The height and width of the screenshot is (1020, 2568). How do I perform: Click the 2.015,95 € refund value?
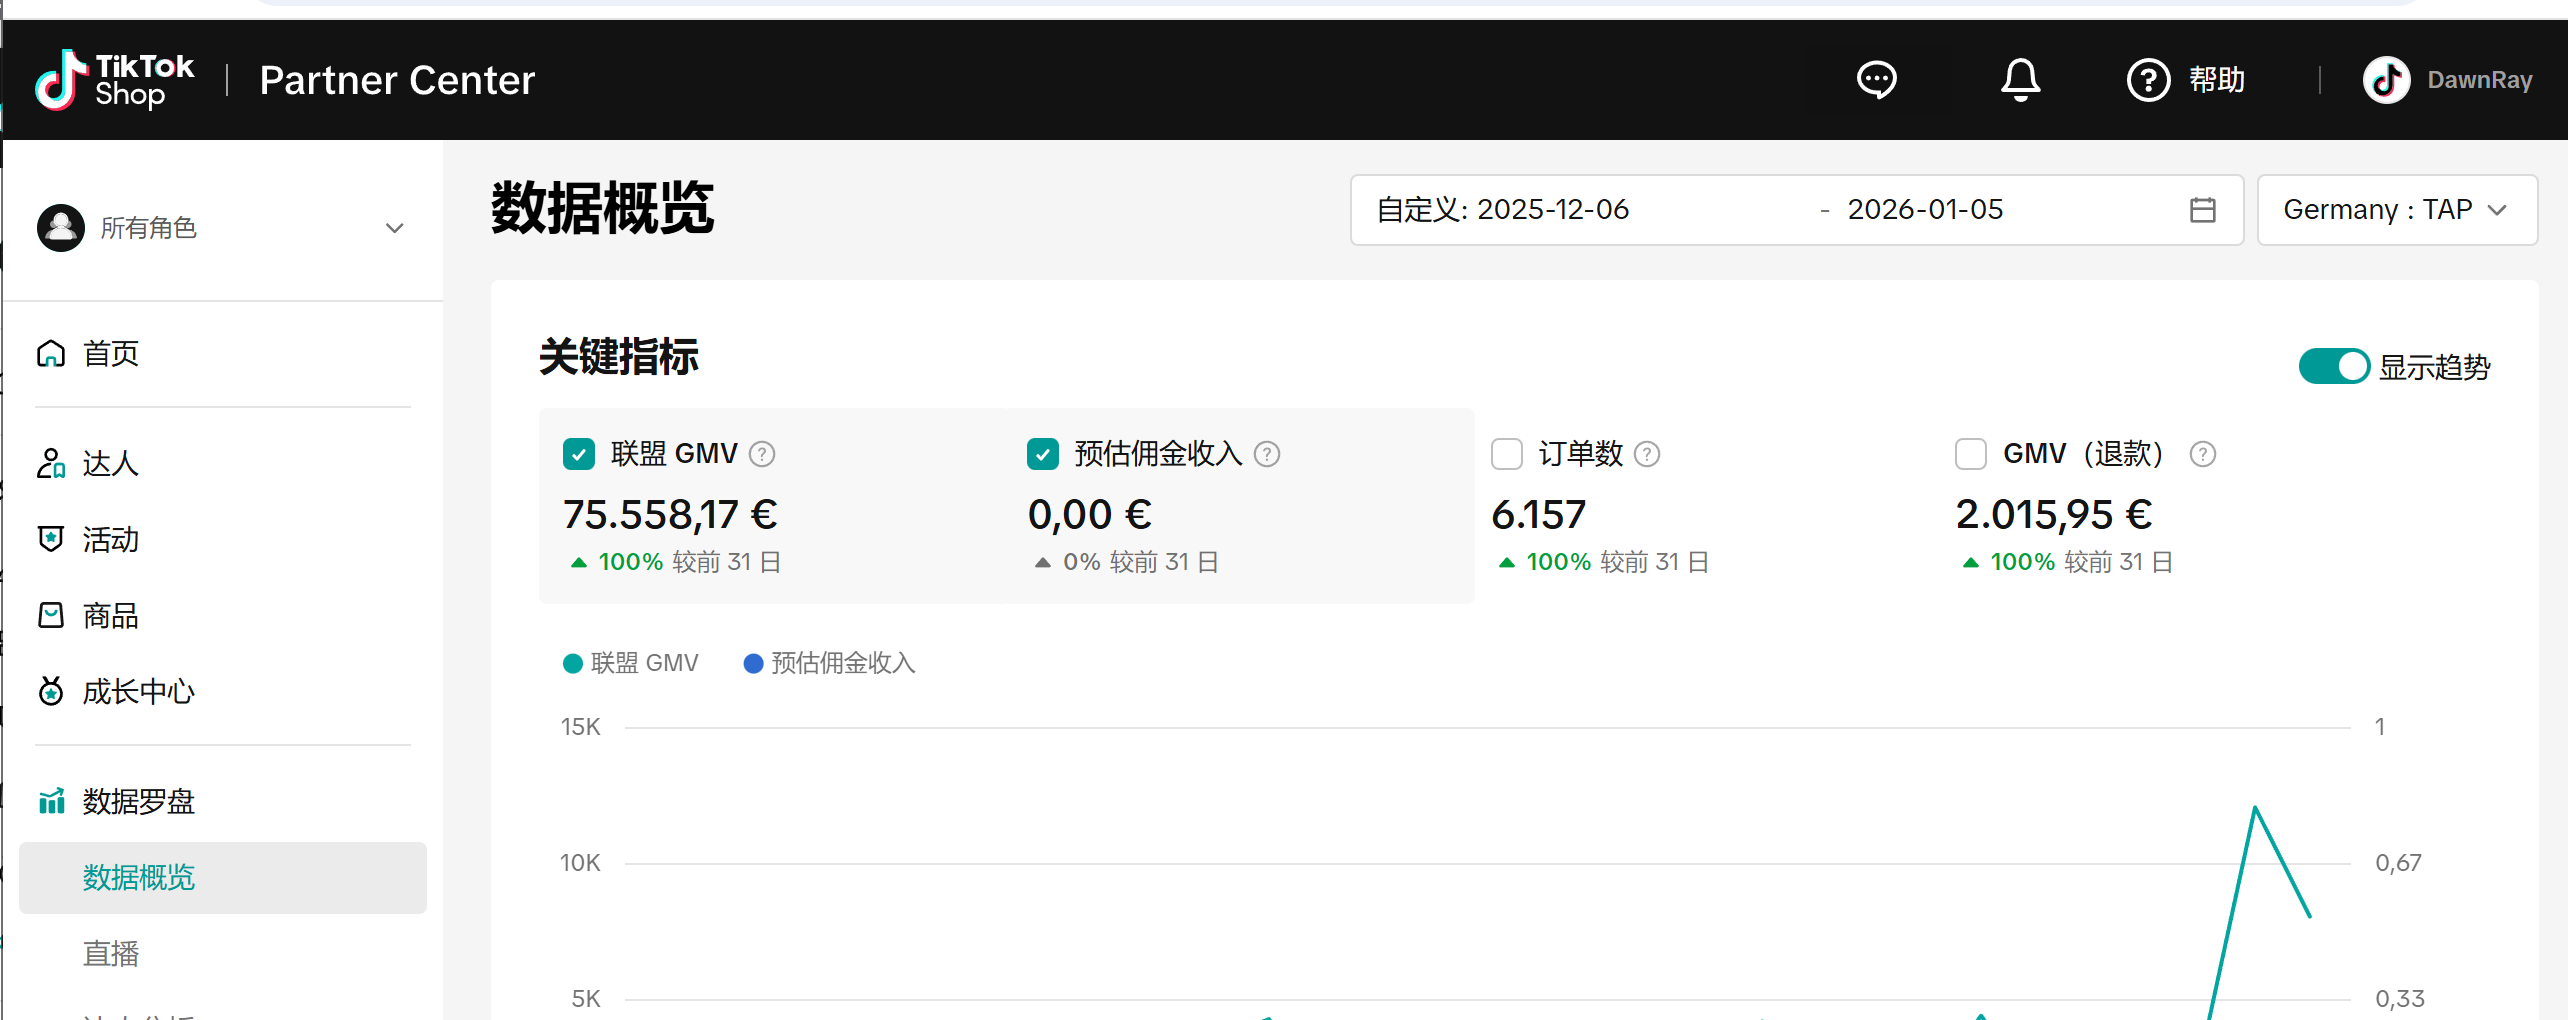(2054, 515)
